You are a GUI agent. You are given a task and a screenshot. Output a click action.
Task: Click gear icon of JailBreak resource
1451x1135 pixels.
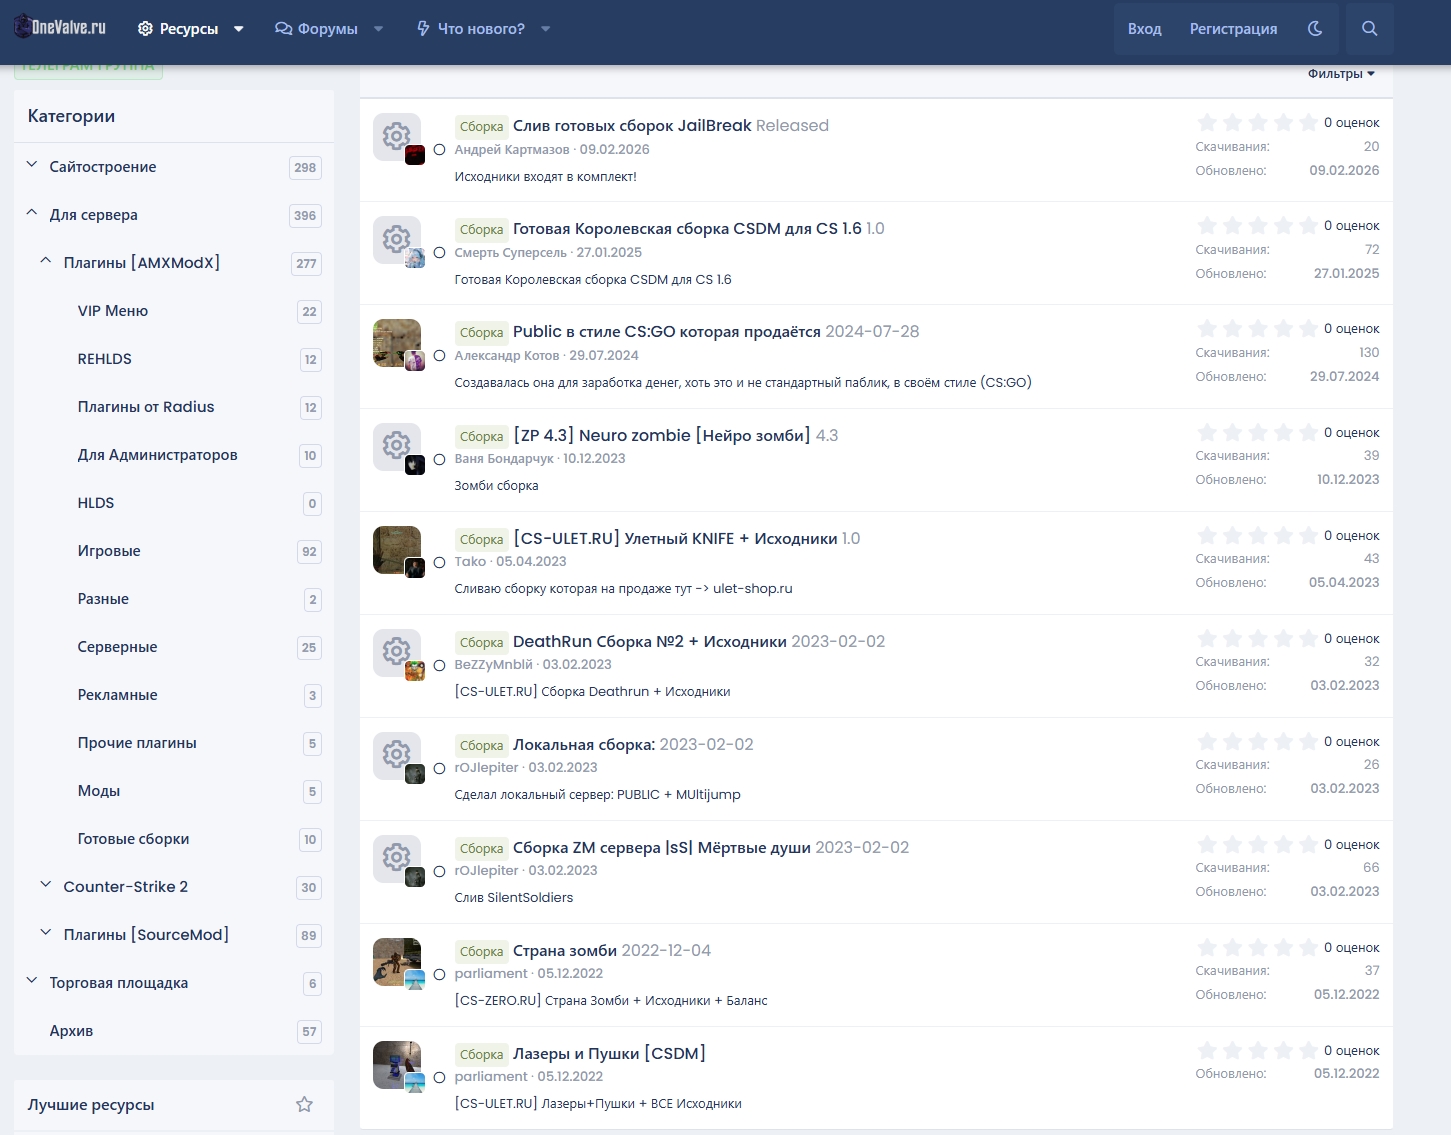point(396,136)
